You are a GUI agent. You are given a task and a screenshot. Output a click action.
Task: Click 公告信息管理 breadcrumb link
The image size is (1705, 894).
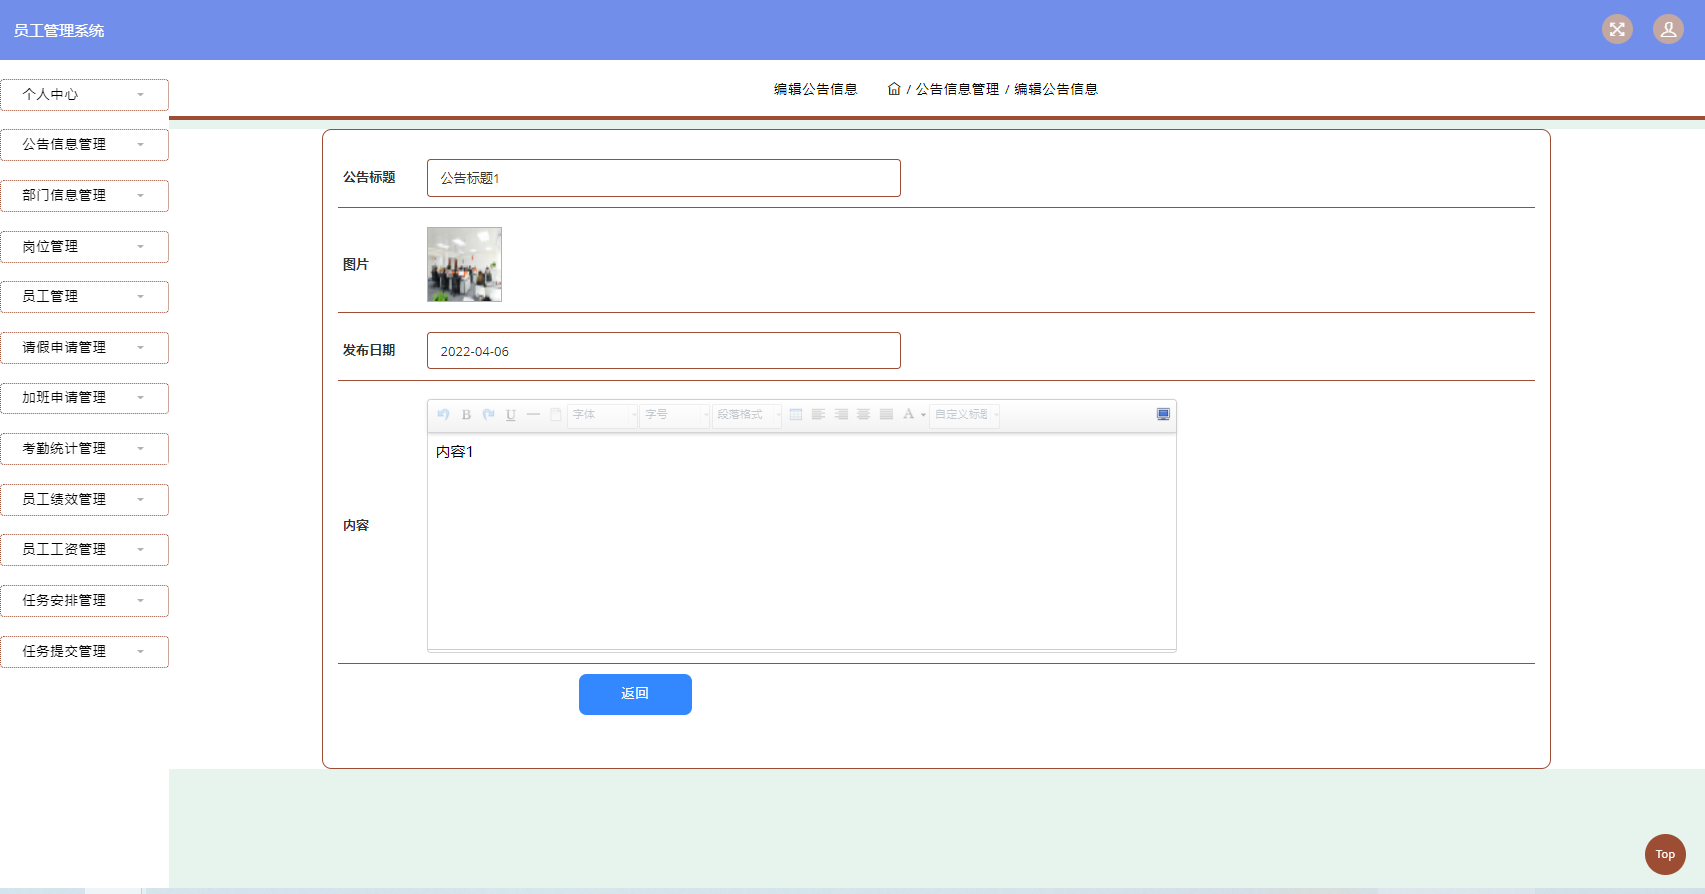coord(957,89)
